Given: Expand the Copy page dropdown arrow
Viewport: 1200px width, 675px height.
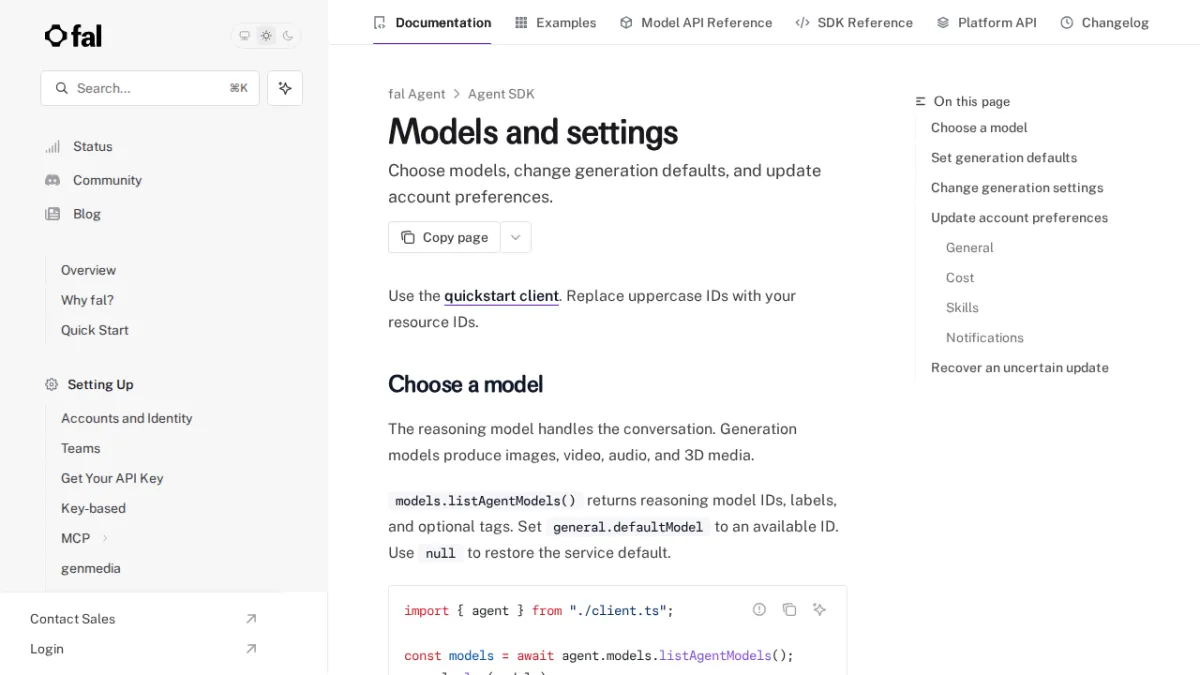Looking at the screenshot, I should point(516,237).
